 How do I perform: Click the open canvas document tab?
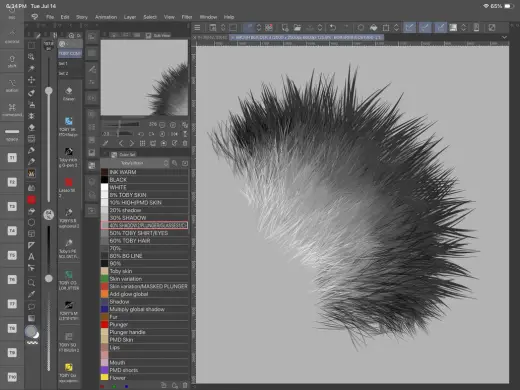pyautogui.click(x=306, y=37)
